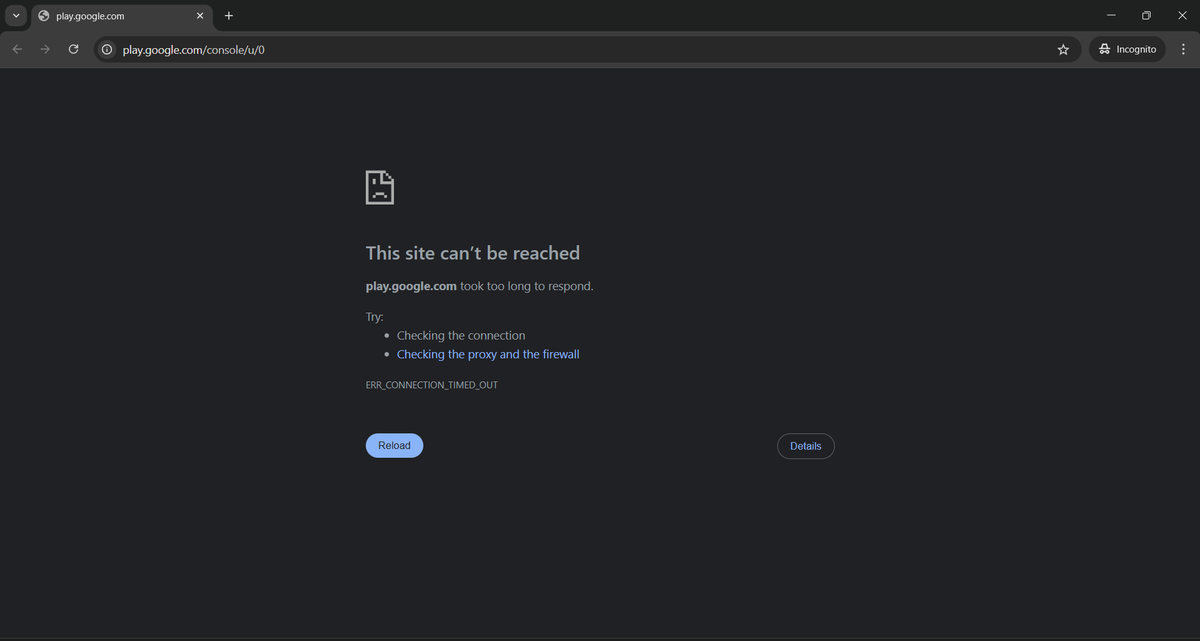Open the tab search dropdown arrow

[x=16, y=16]
